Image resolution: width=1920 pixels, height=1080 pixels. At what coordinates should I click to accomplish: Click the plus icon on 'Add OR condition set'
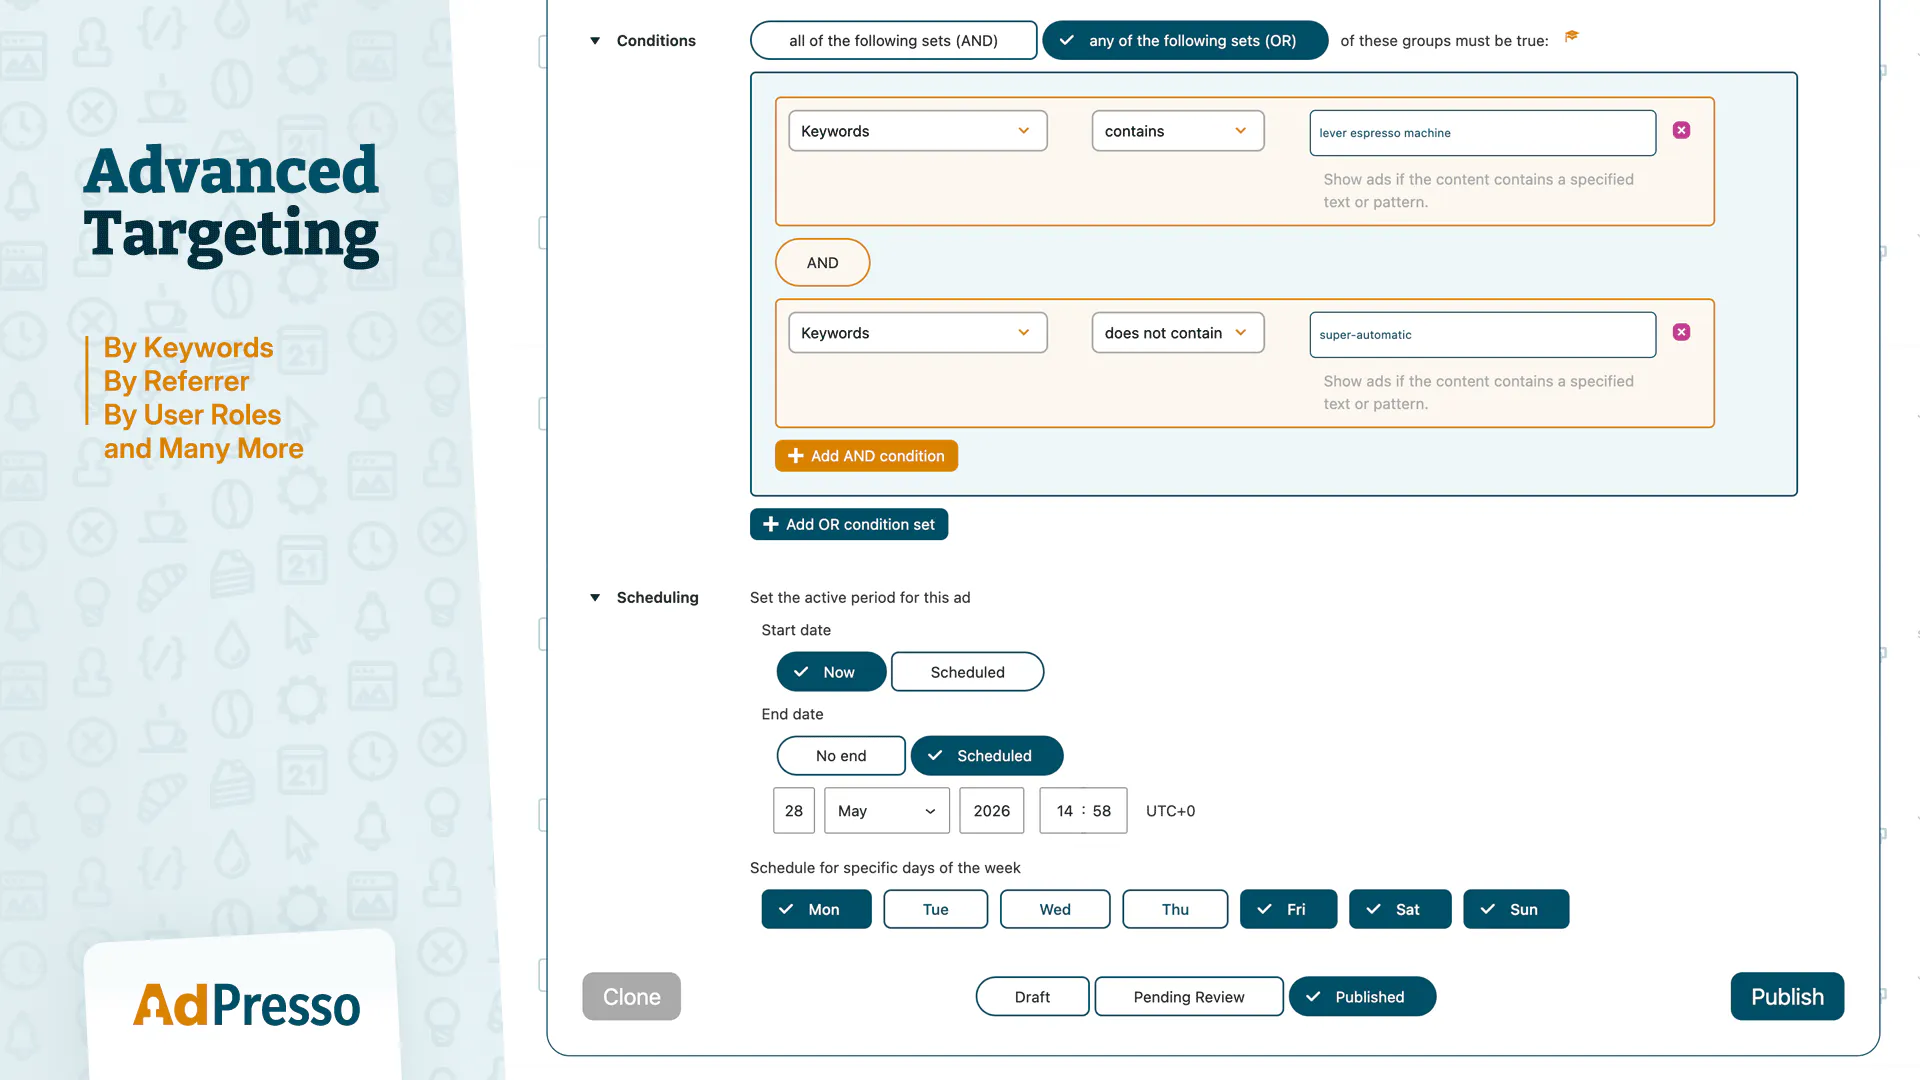(x=771, y=525)
